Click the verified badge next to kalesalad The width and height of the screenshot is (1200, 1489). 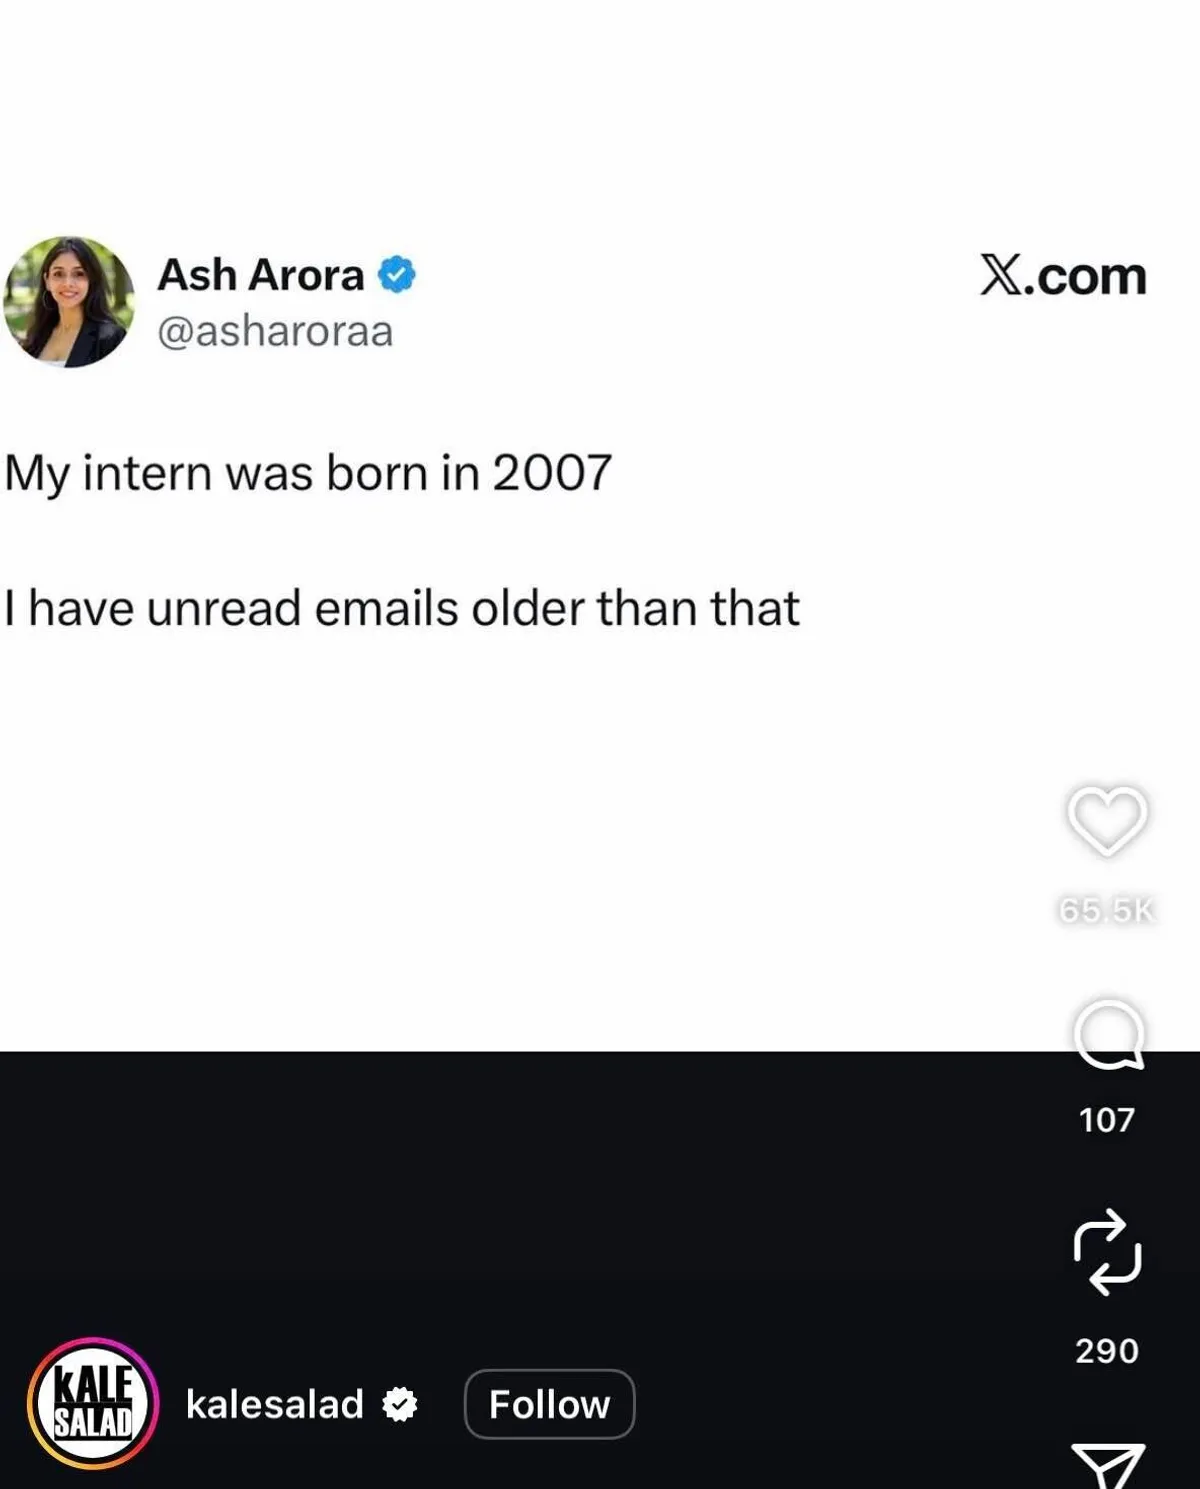click(399, 1405)
